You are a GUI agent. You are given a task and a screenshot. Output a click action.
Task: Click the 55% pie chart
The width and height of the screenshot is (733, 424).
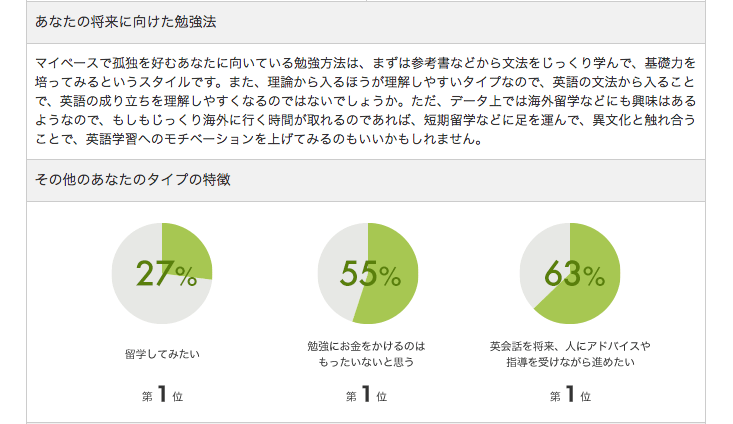pos(368,273)
